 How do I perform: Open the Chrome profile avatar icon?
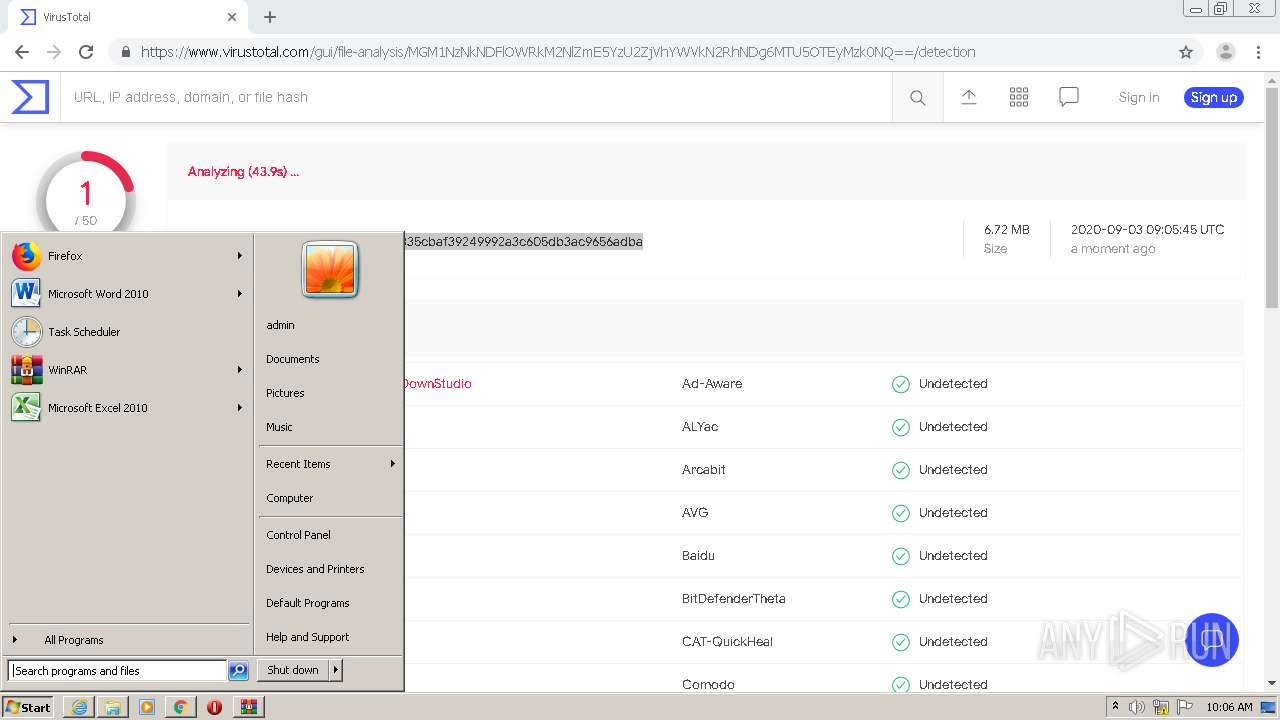(1225, 52)
